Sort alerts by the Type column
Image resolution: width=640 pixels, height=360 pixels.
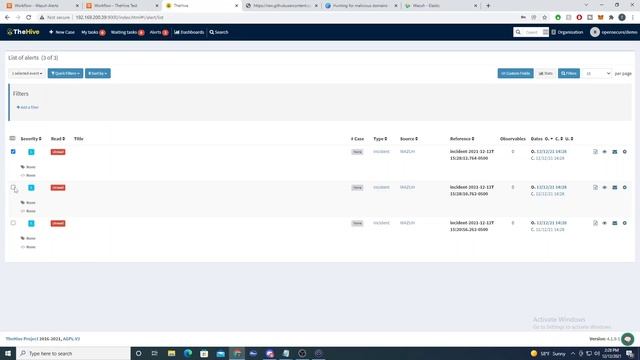click(x=380, y=139)
